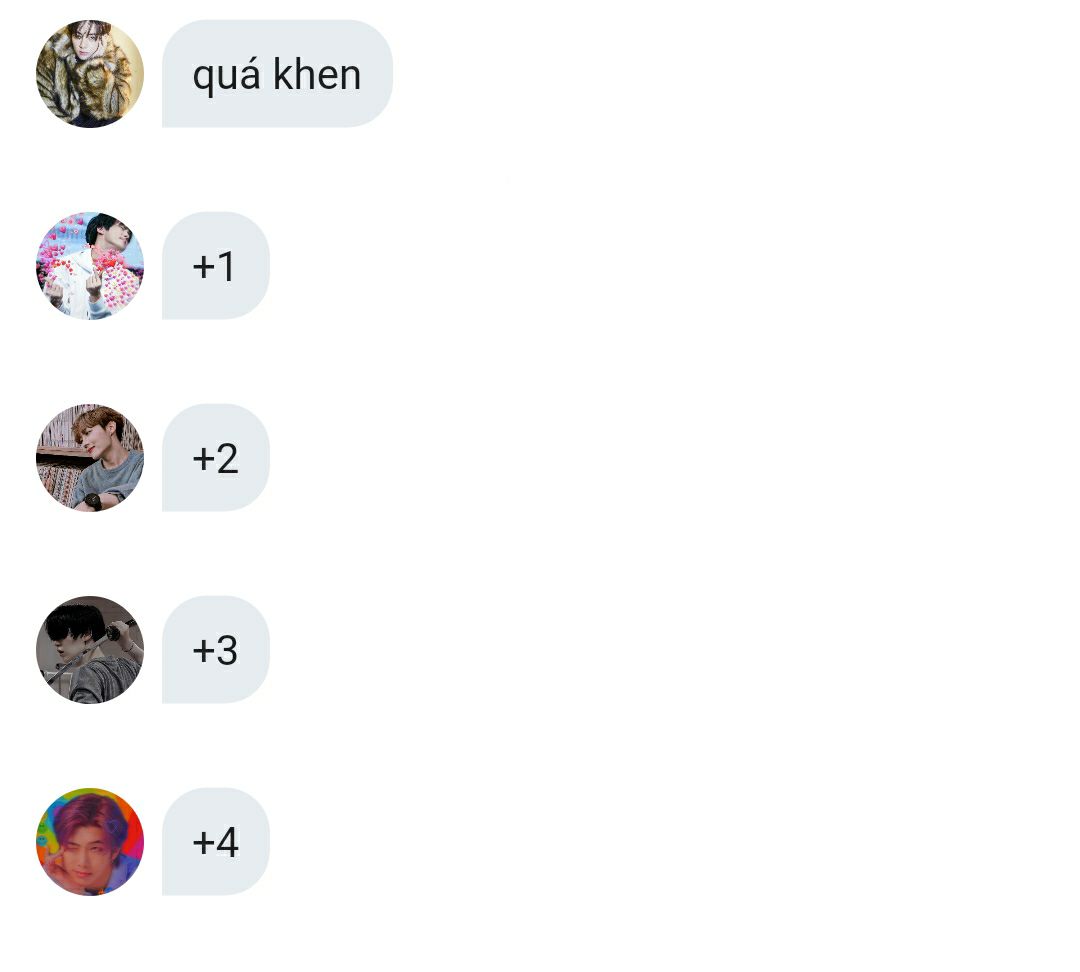Screen dimensions: 1080x972
Task: Tap the dark avatar with sword
Action: [x=90, y=650]
